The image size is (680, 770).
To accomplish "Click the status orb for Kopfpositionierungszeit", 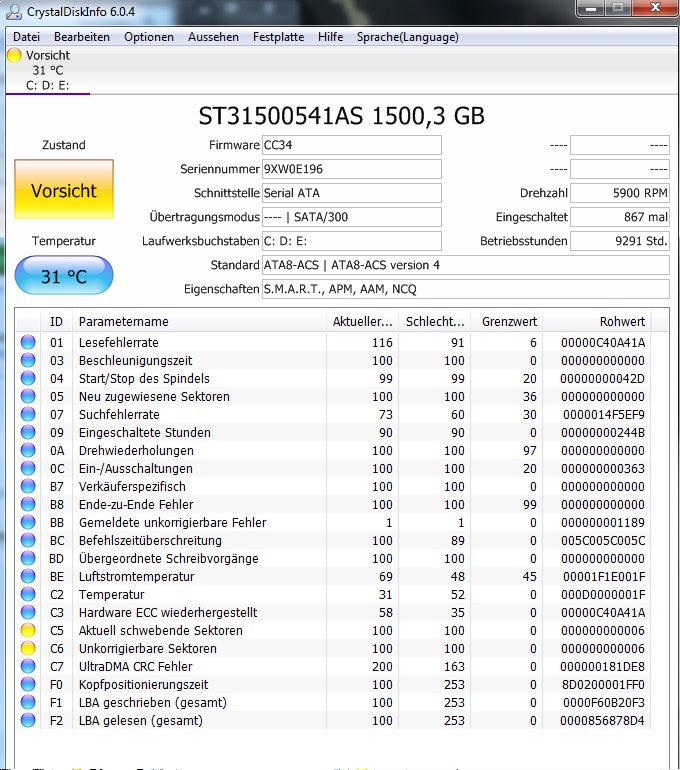I will tap(28, 685).
